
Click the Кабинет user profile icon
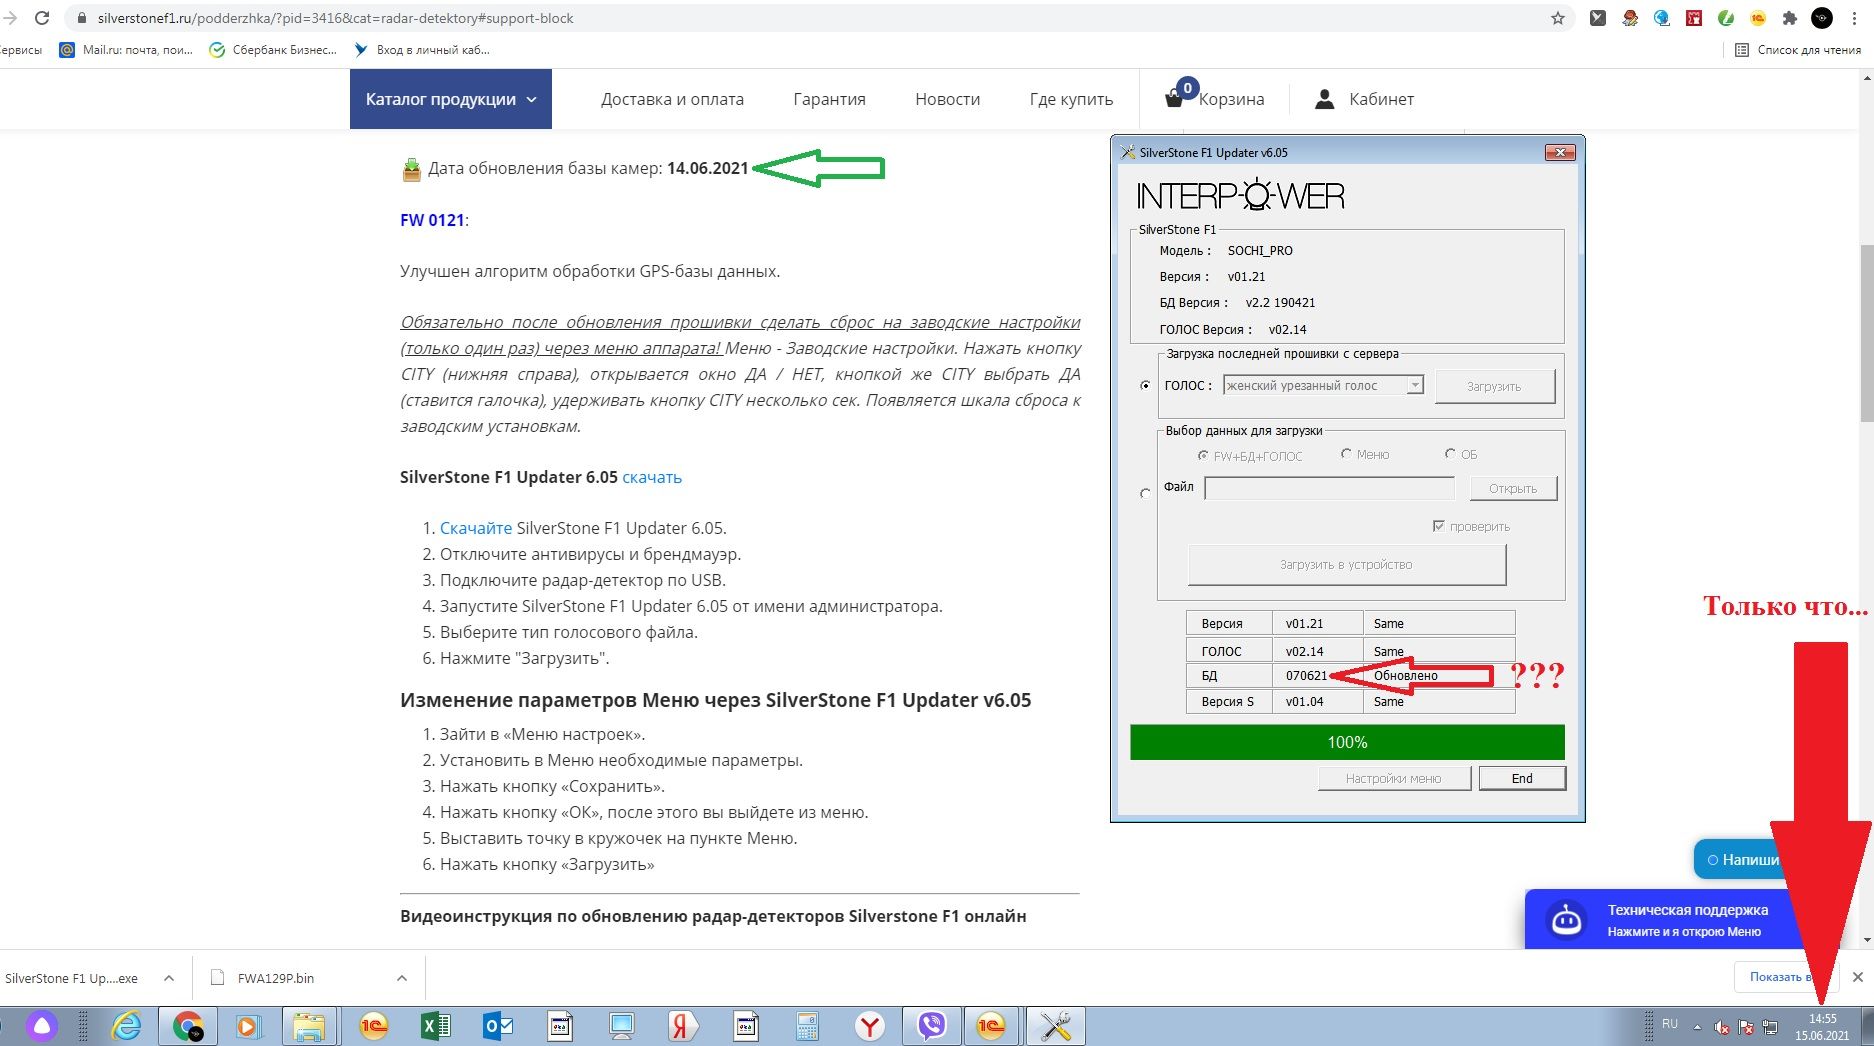[1324, 99]
